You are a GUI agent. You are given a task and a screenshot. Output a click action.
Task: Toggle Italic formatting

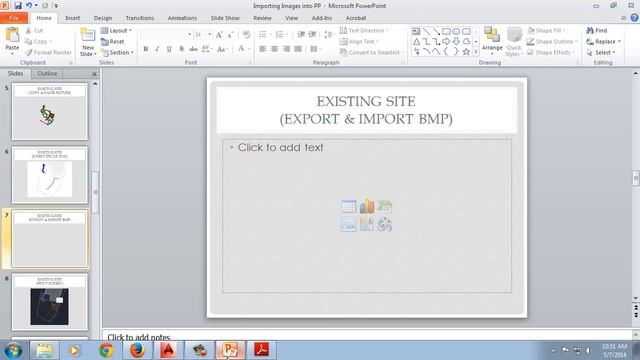(157, 49)
